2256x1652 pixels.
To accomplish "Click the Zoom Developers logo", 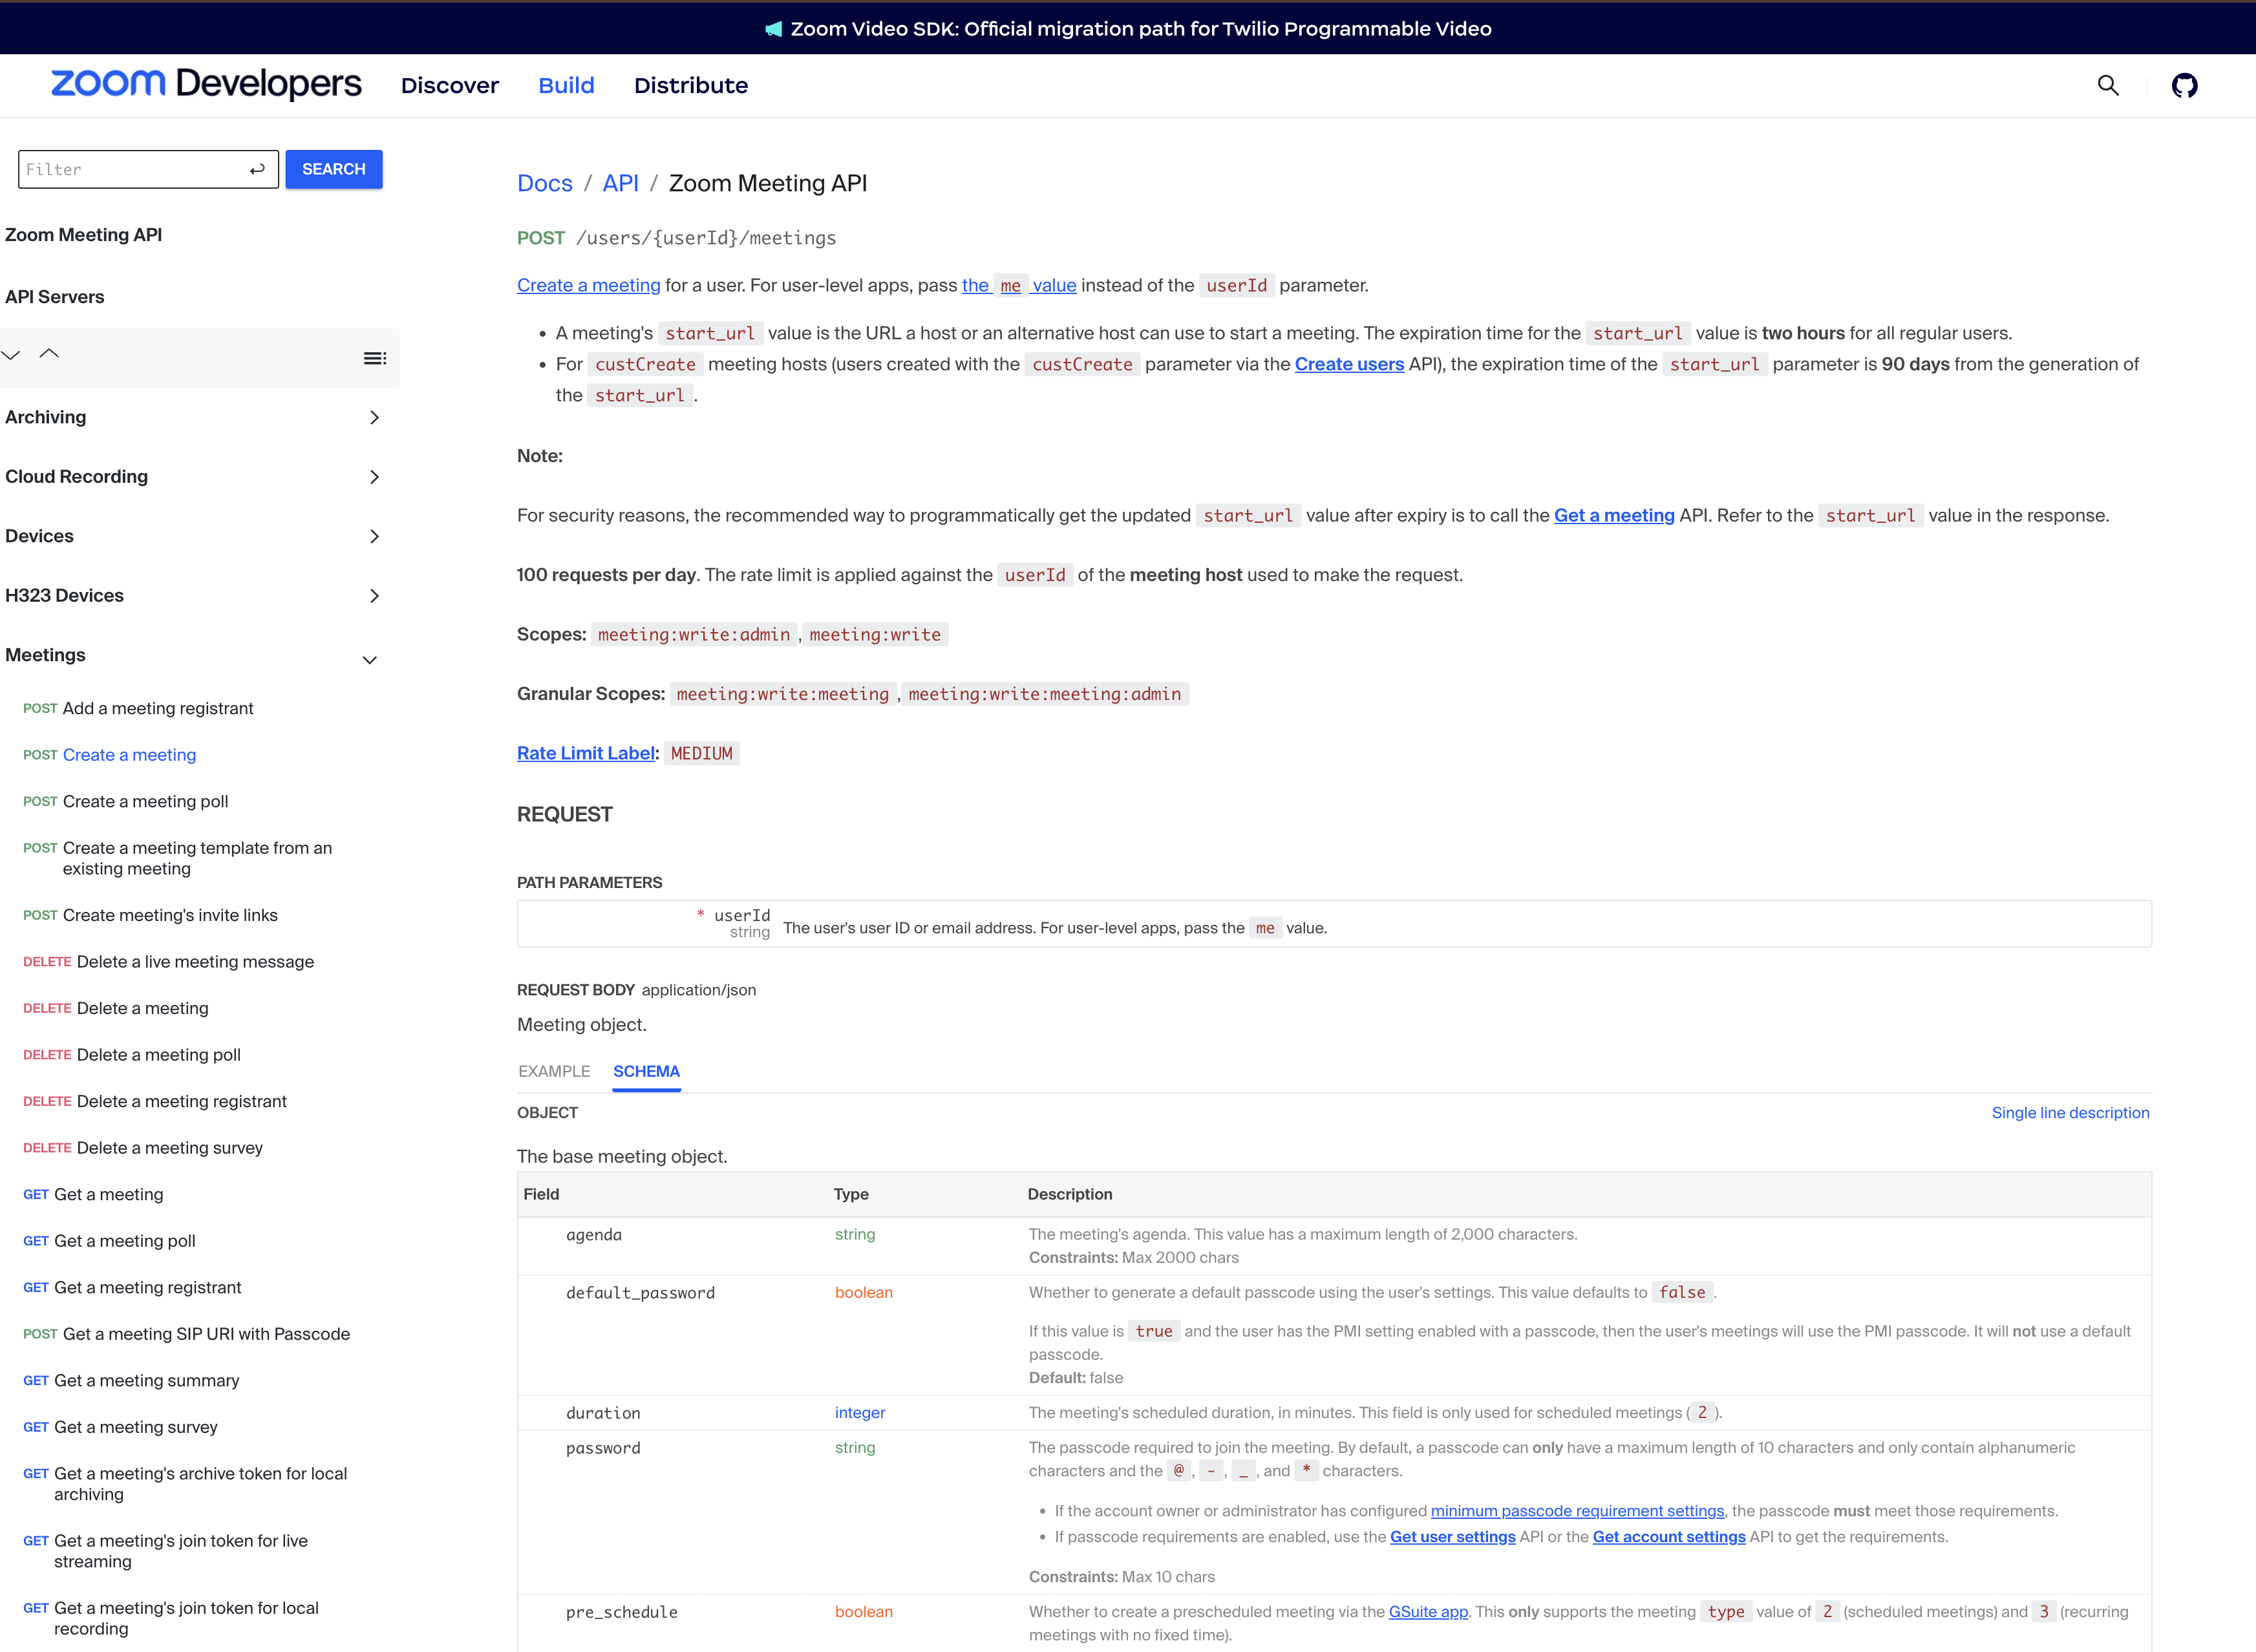I will [x=206, y=83].
